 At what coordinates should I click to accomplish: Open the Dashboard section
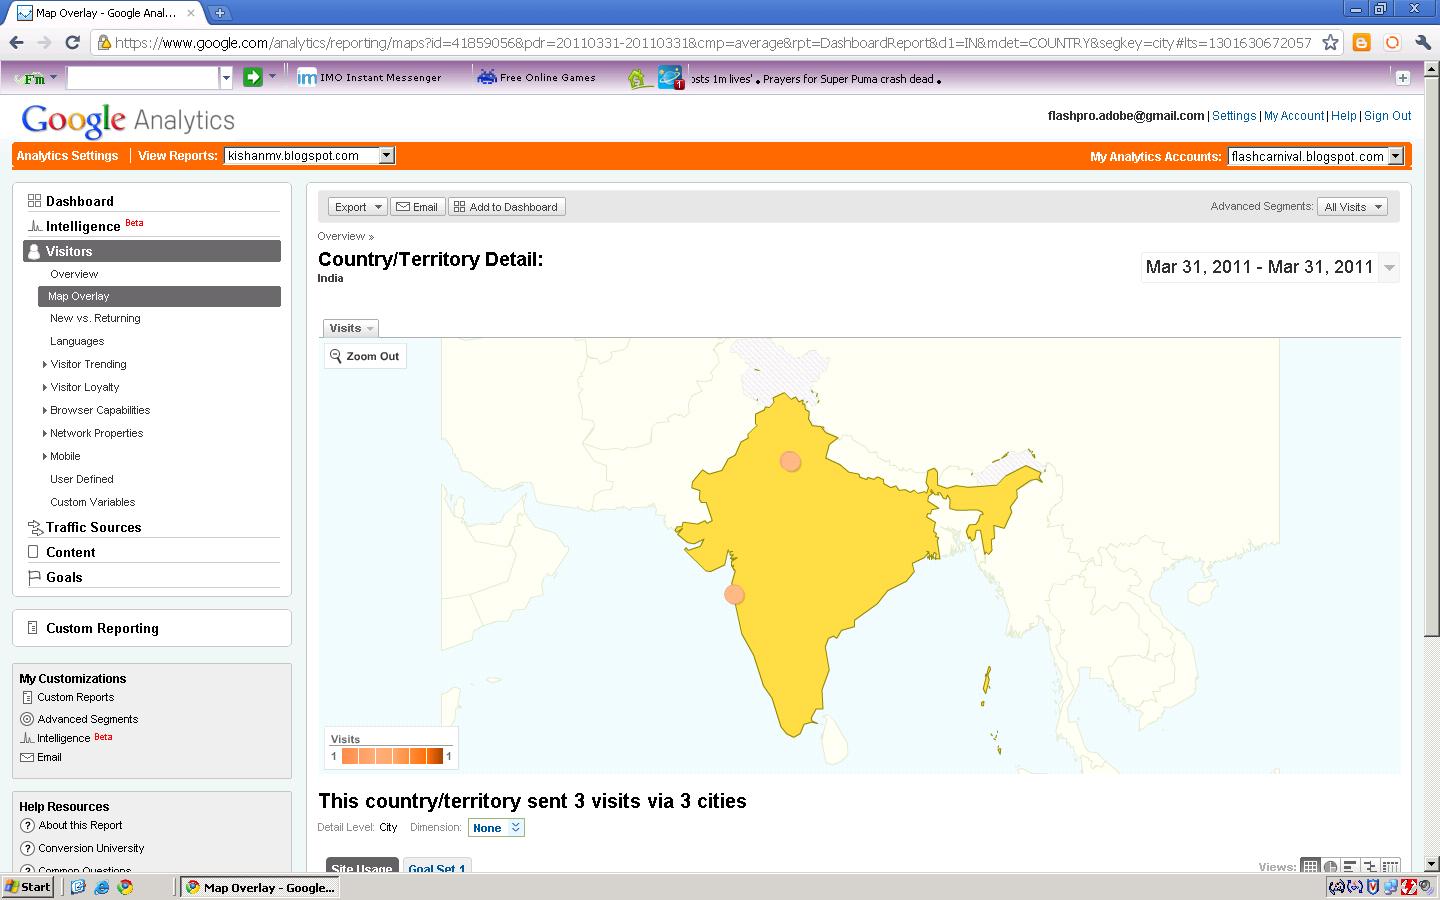[x=79, y=201]
